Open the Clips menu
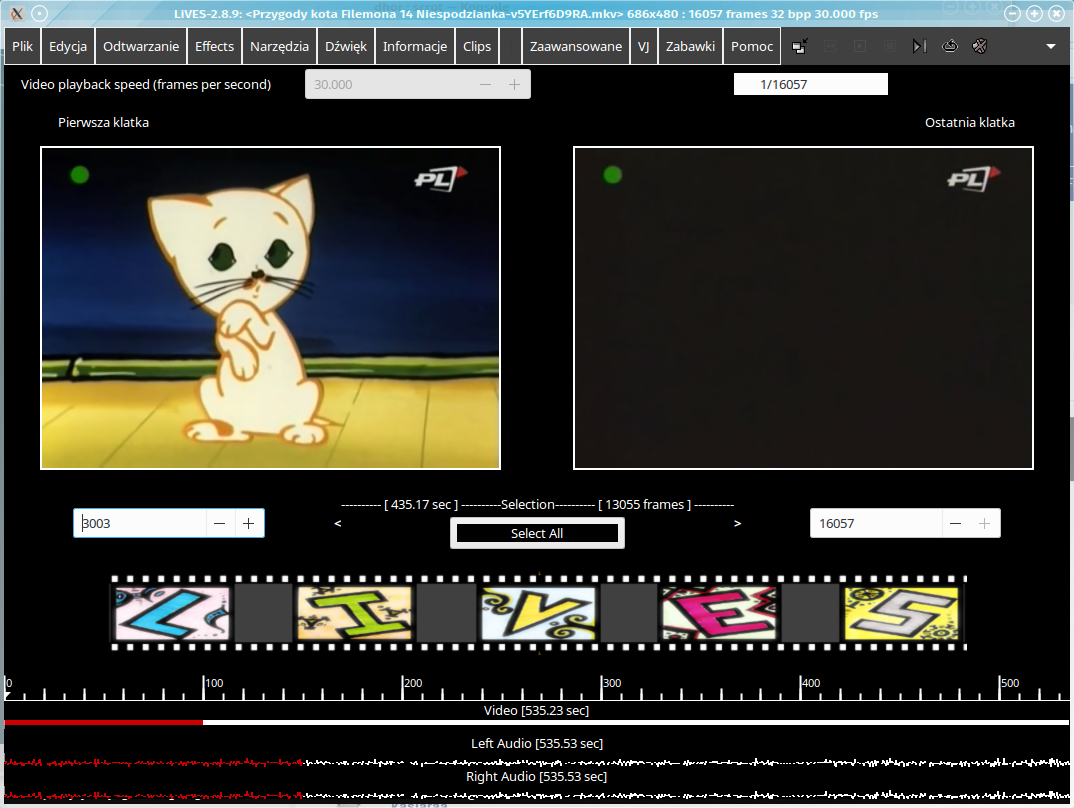 pyautogui.click(x=477, y=46)
